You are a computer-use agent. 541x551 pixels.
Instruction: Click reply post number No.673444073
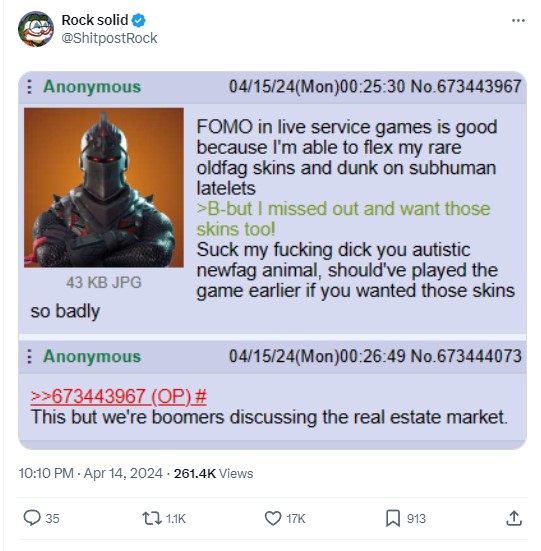pyautogui.click(x=466, y=356)
